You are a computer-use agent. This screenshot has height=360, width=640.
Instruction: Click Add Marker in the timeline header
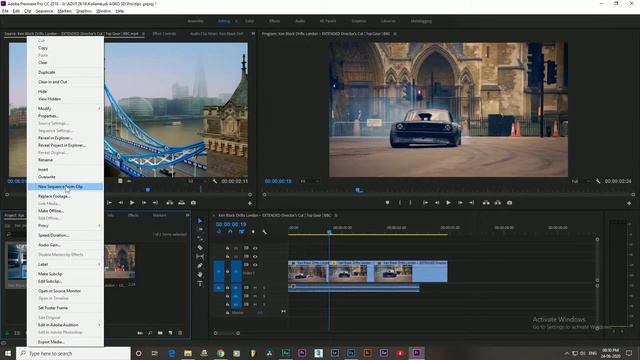(253, 232)
